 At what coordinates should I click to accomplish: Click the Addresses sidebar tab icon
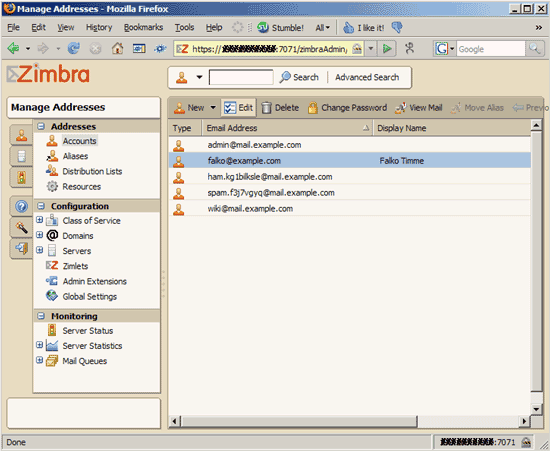[21, 135]
